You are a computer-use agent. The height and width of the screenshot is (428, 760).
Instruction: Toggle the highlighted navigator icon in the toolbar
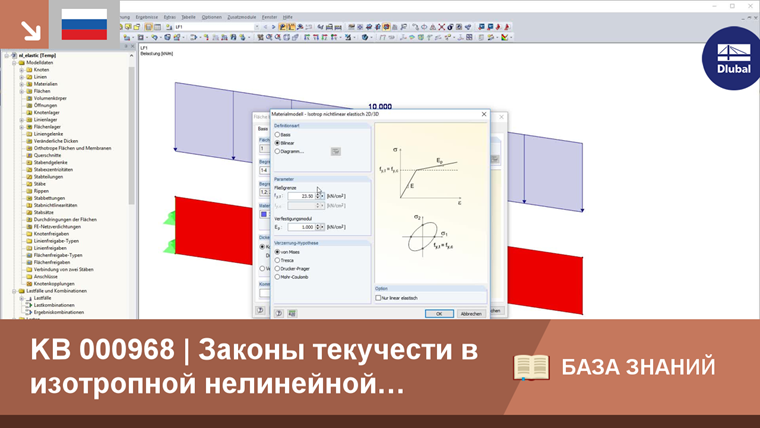pyautogui.click(x=148, y=27)
